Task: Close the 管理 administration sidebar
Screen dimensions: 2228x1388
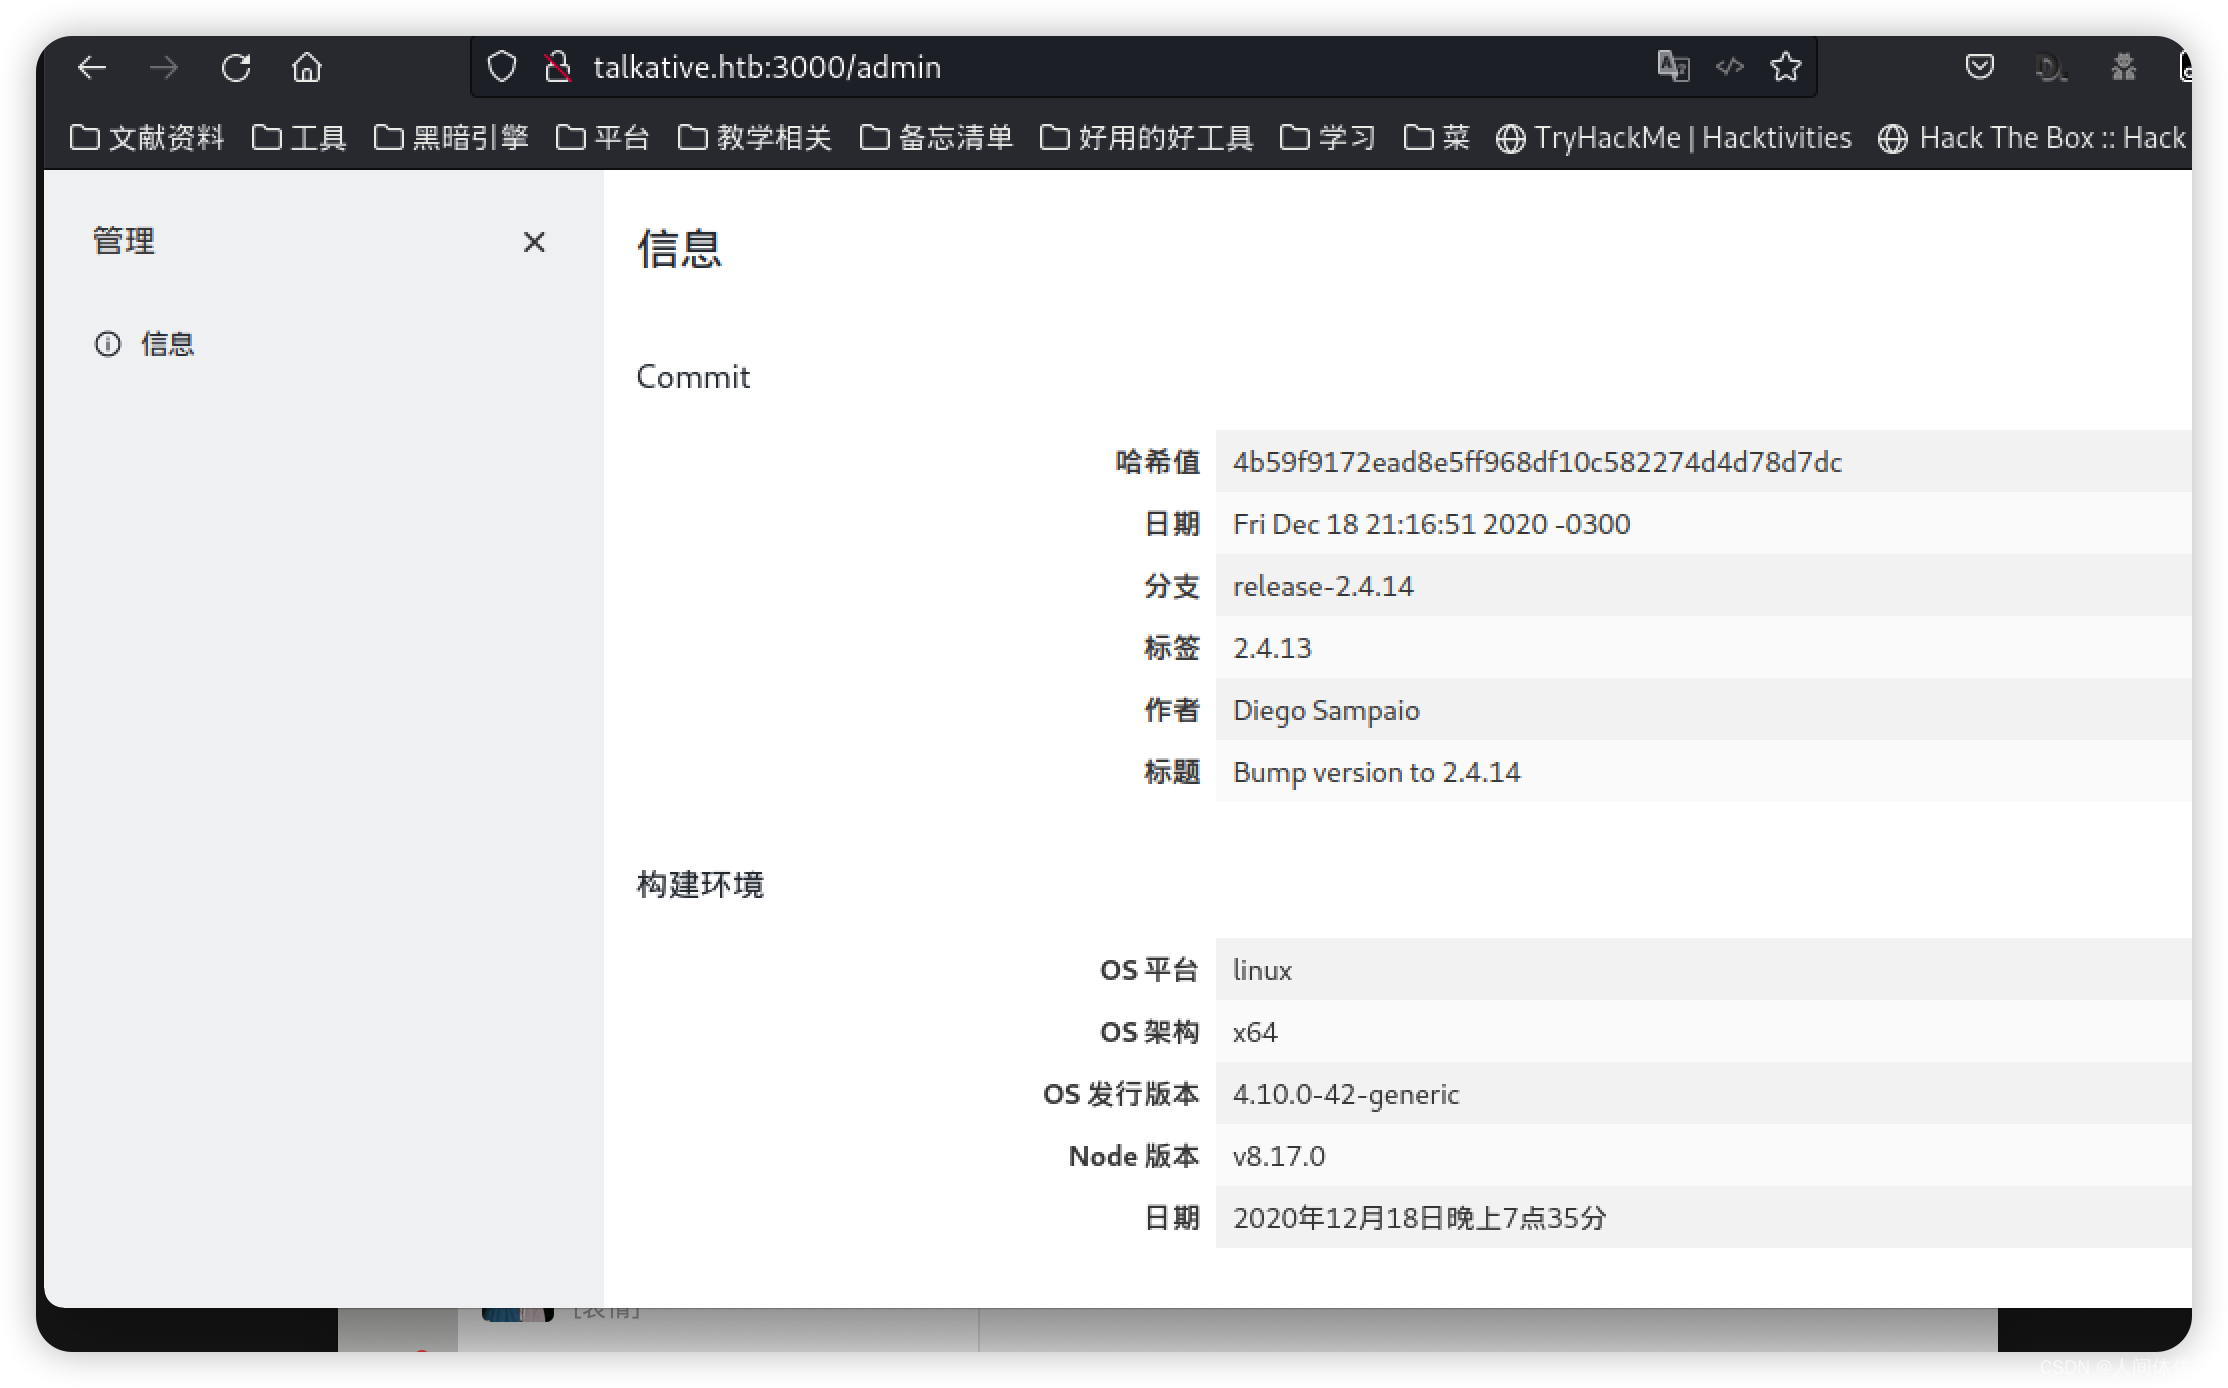Action: [x=534, y=242]
